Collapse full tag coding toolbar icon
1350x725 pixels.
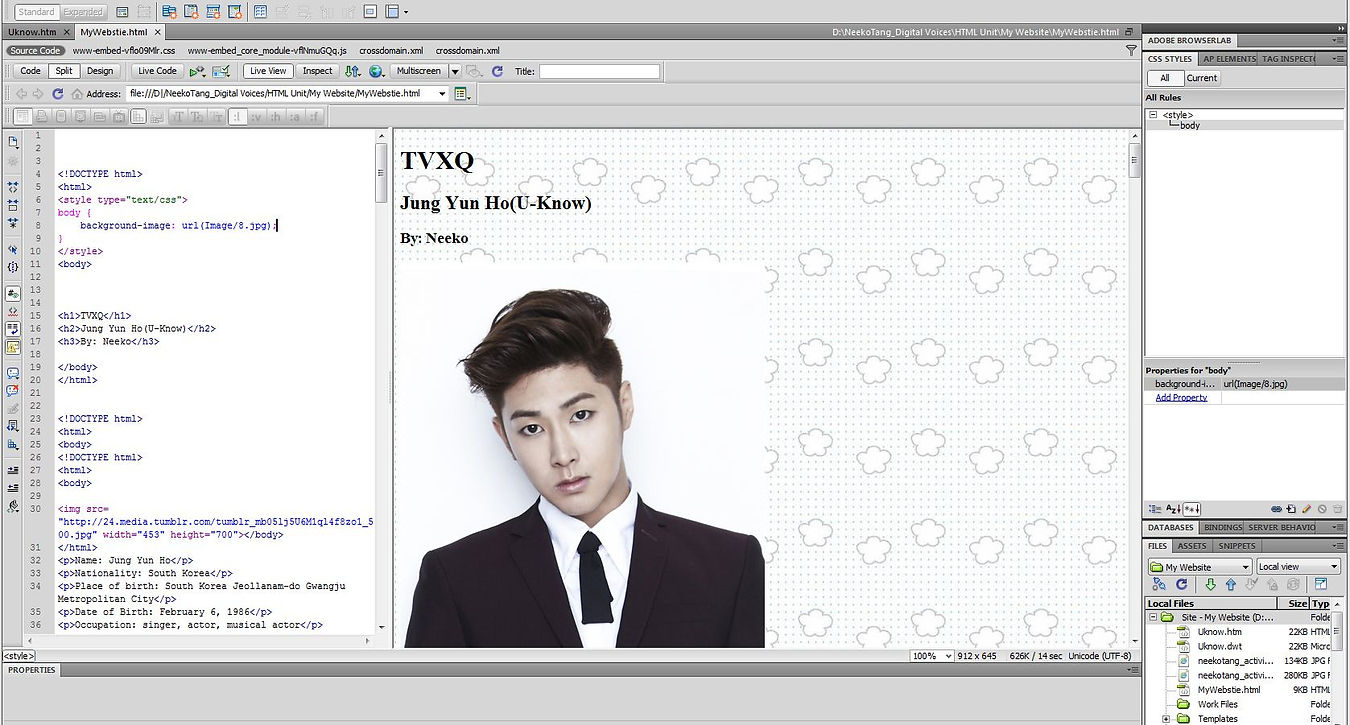(x=13, y=186)
